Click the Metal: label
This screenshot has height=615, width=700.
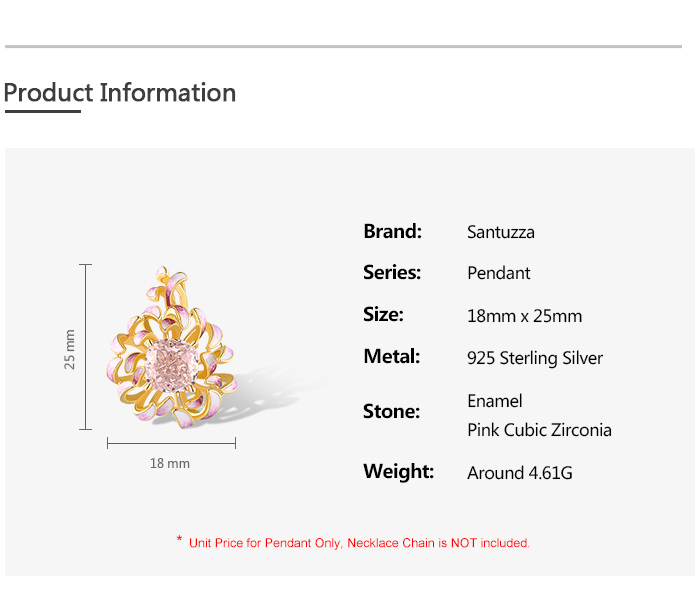click(391, 356)
